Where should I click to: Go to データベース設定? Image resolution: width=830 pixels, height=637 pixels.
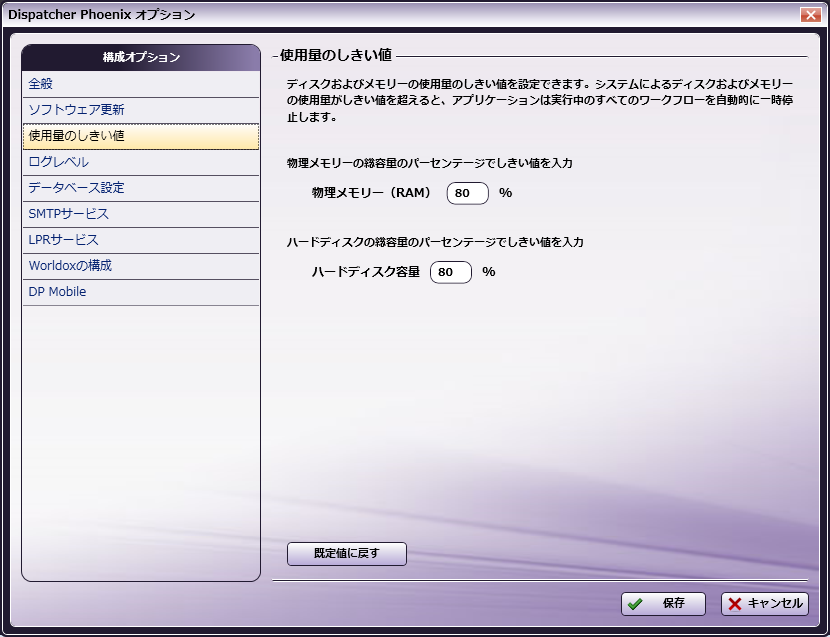coord(141,189)
